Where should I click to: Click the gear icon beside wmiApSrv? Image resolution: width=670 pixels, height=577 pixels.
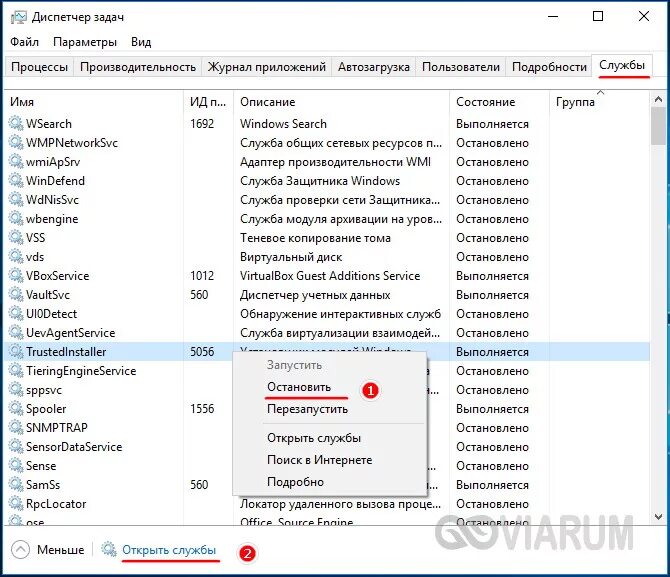[x=16, y=161]
